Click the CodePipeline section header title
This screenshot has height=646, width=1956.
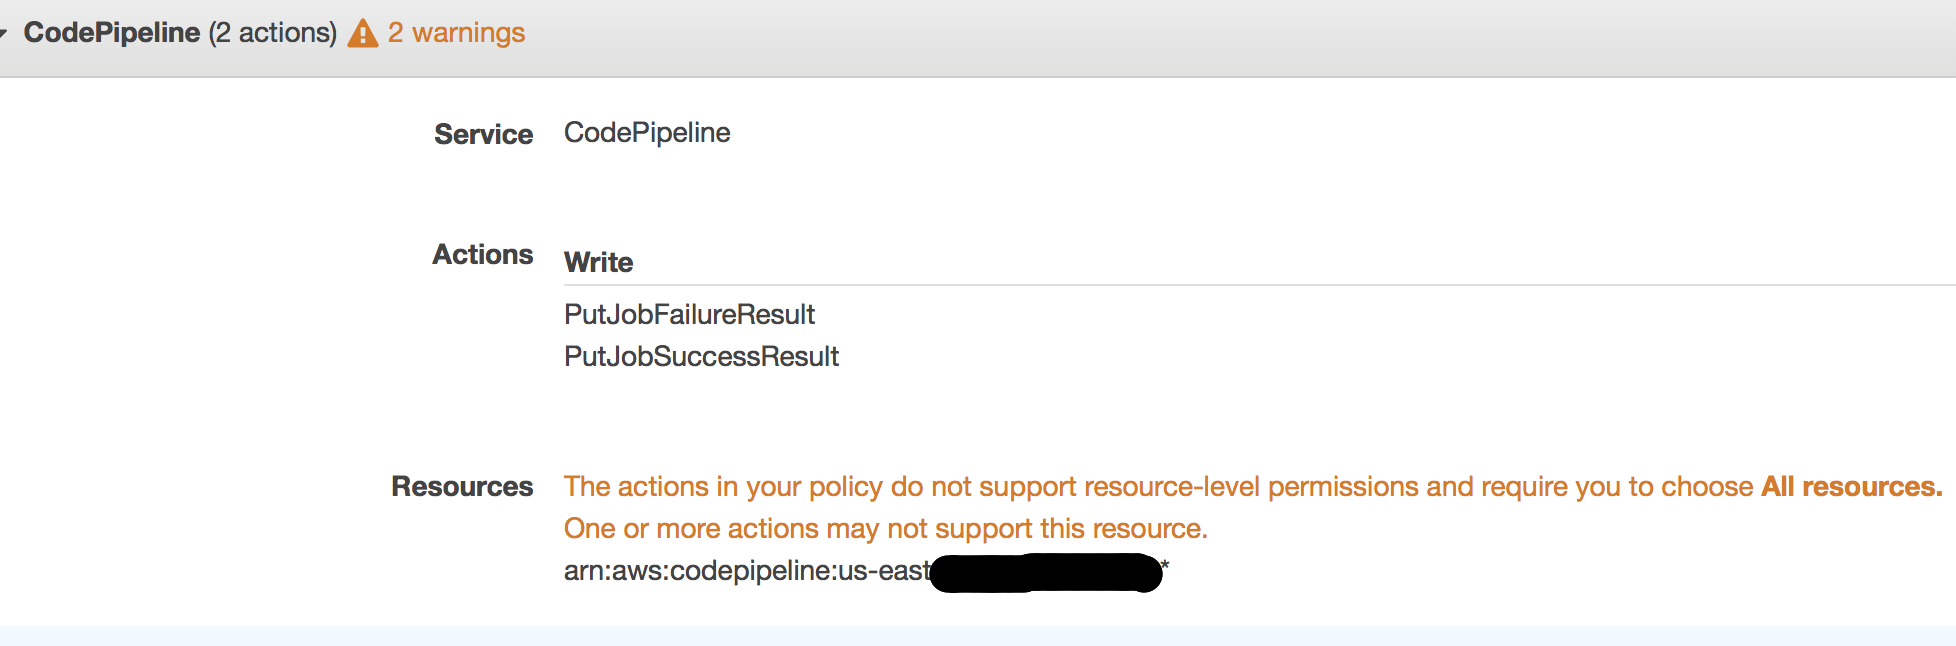[x=113, y=31]
